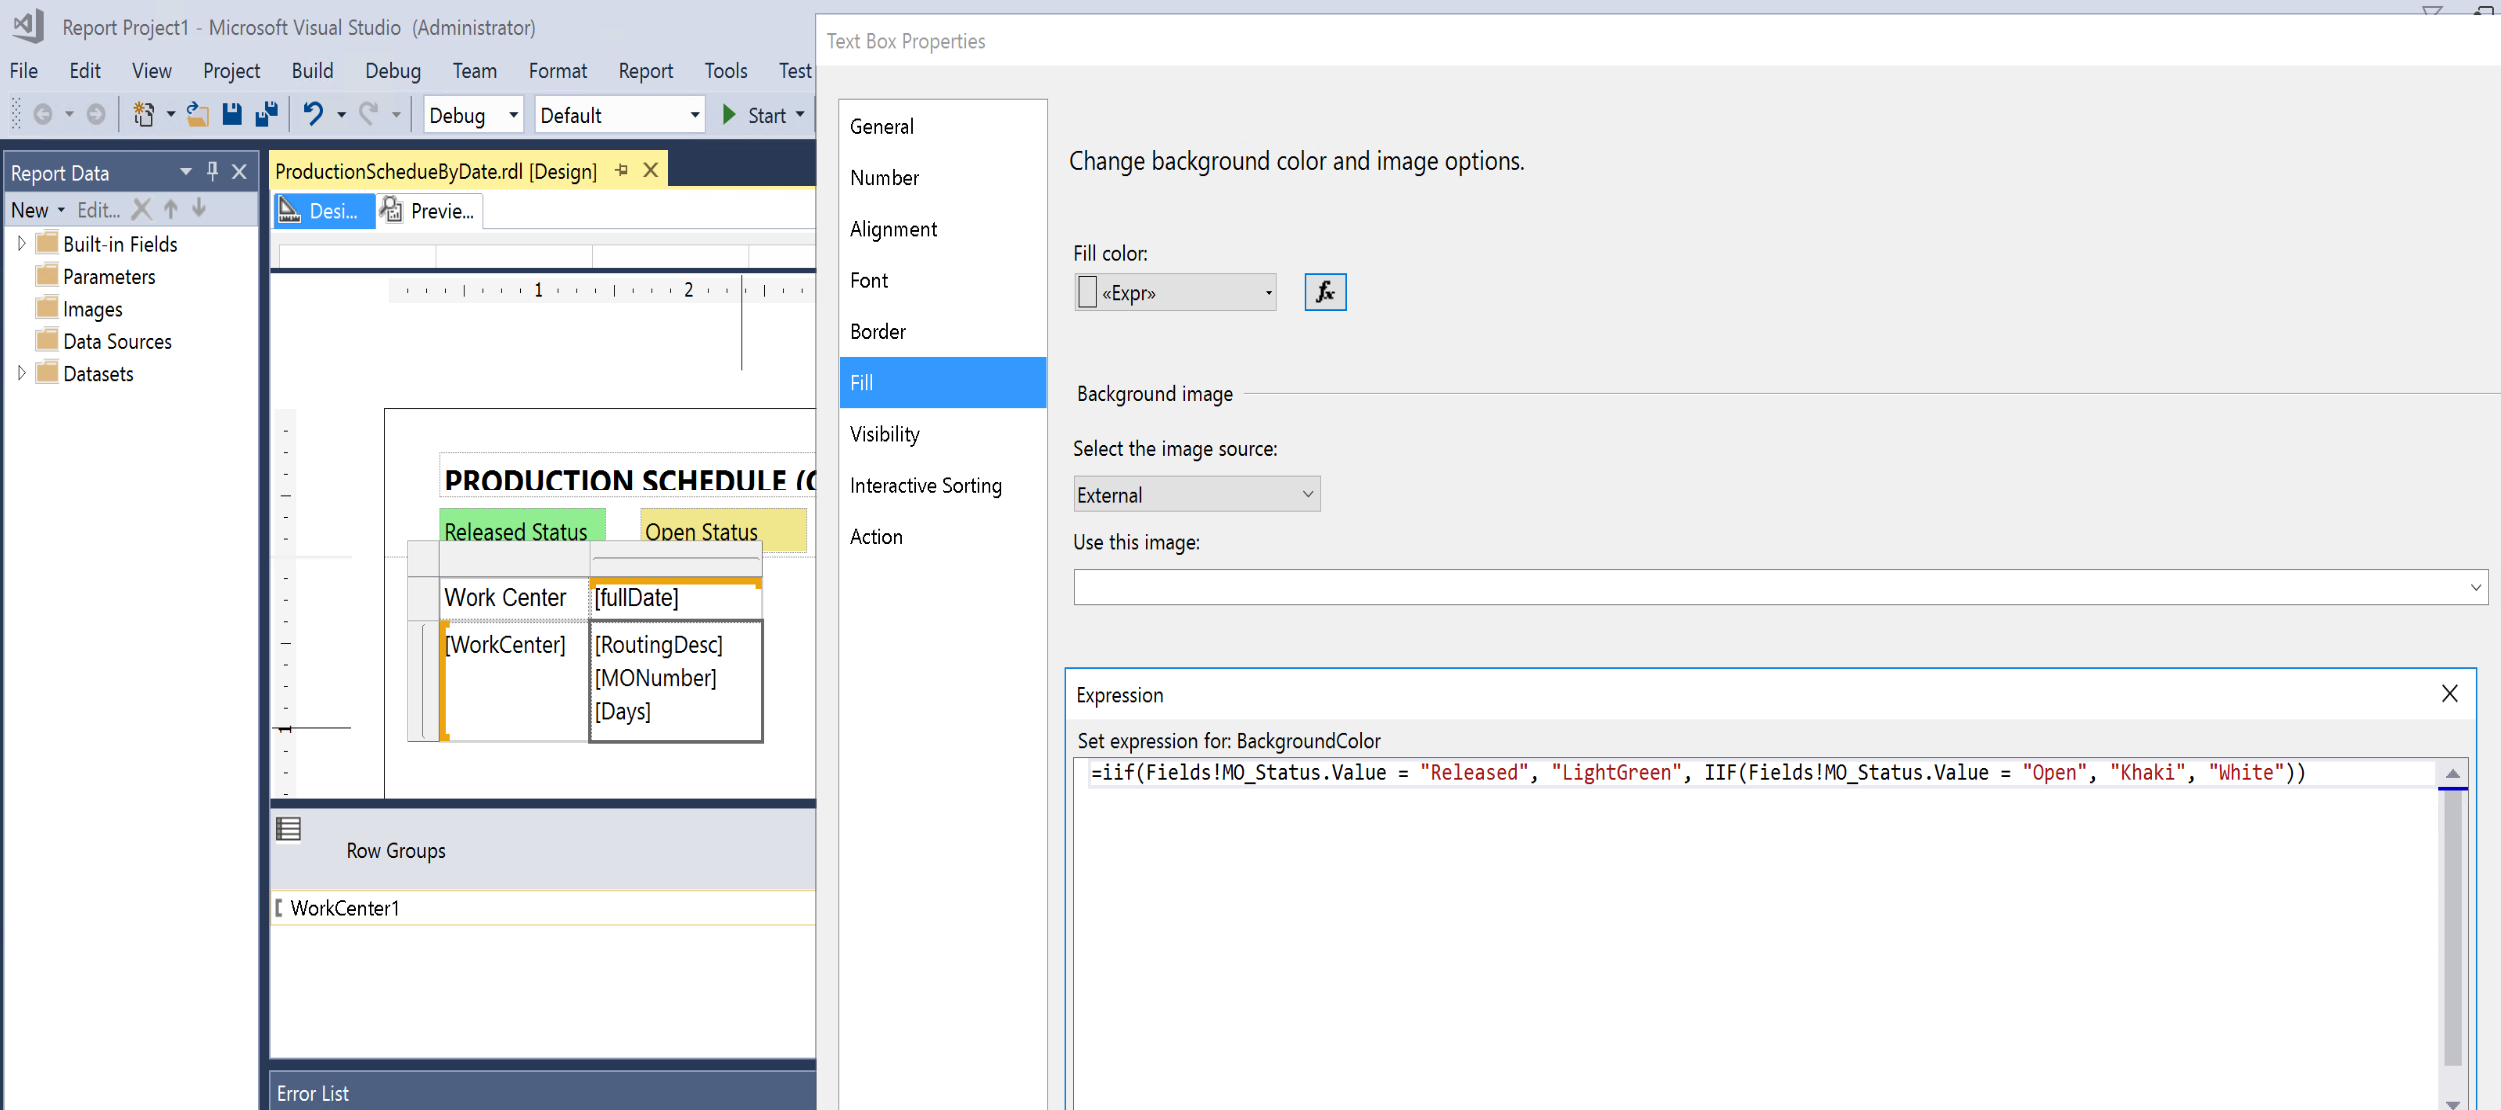2501x1110 pixels.
Task: Delete selected item in Report Data toolbar
Action: click(142, 209)
